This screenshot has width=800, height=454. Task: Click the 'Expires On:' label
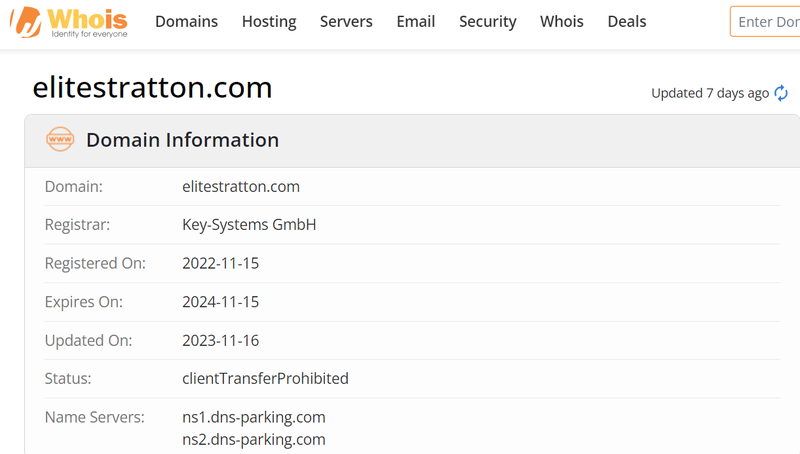click(x=84, y=302)
